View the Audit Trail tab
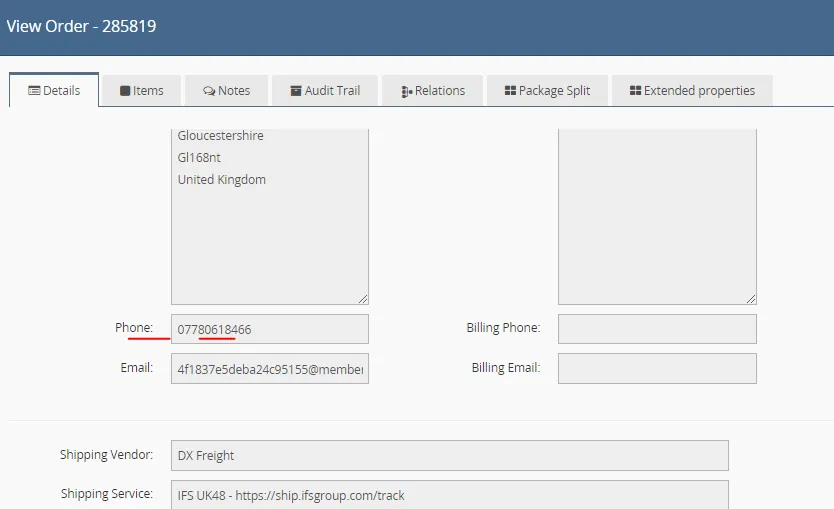 point(325,91)
